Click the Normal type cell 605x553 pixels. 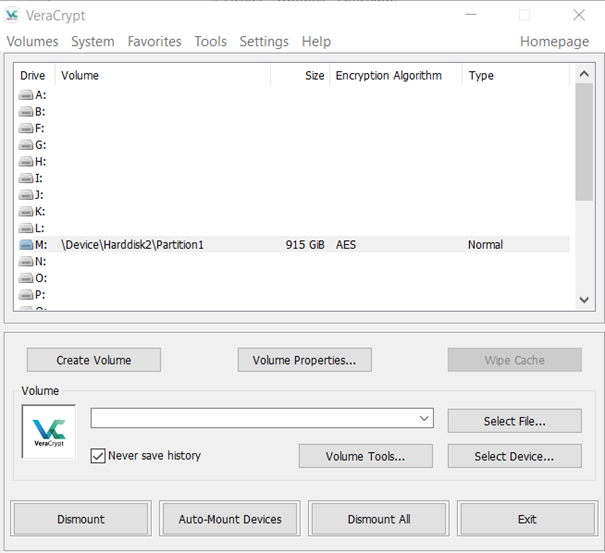click(485, 245)
